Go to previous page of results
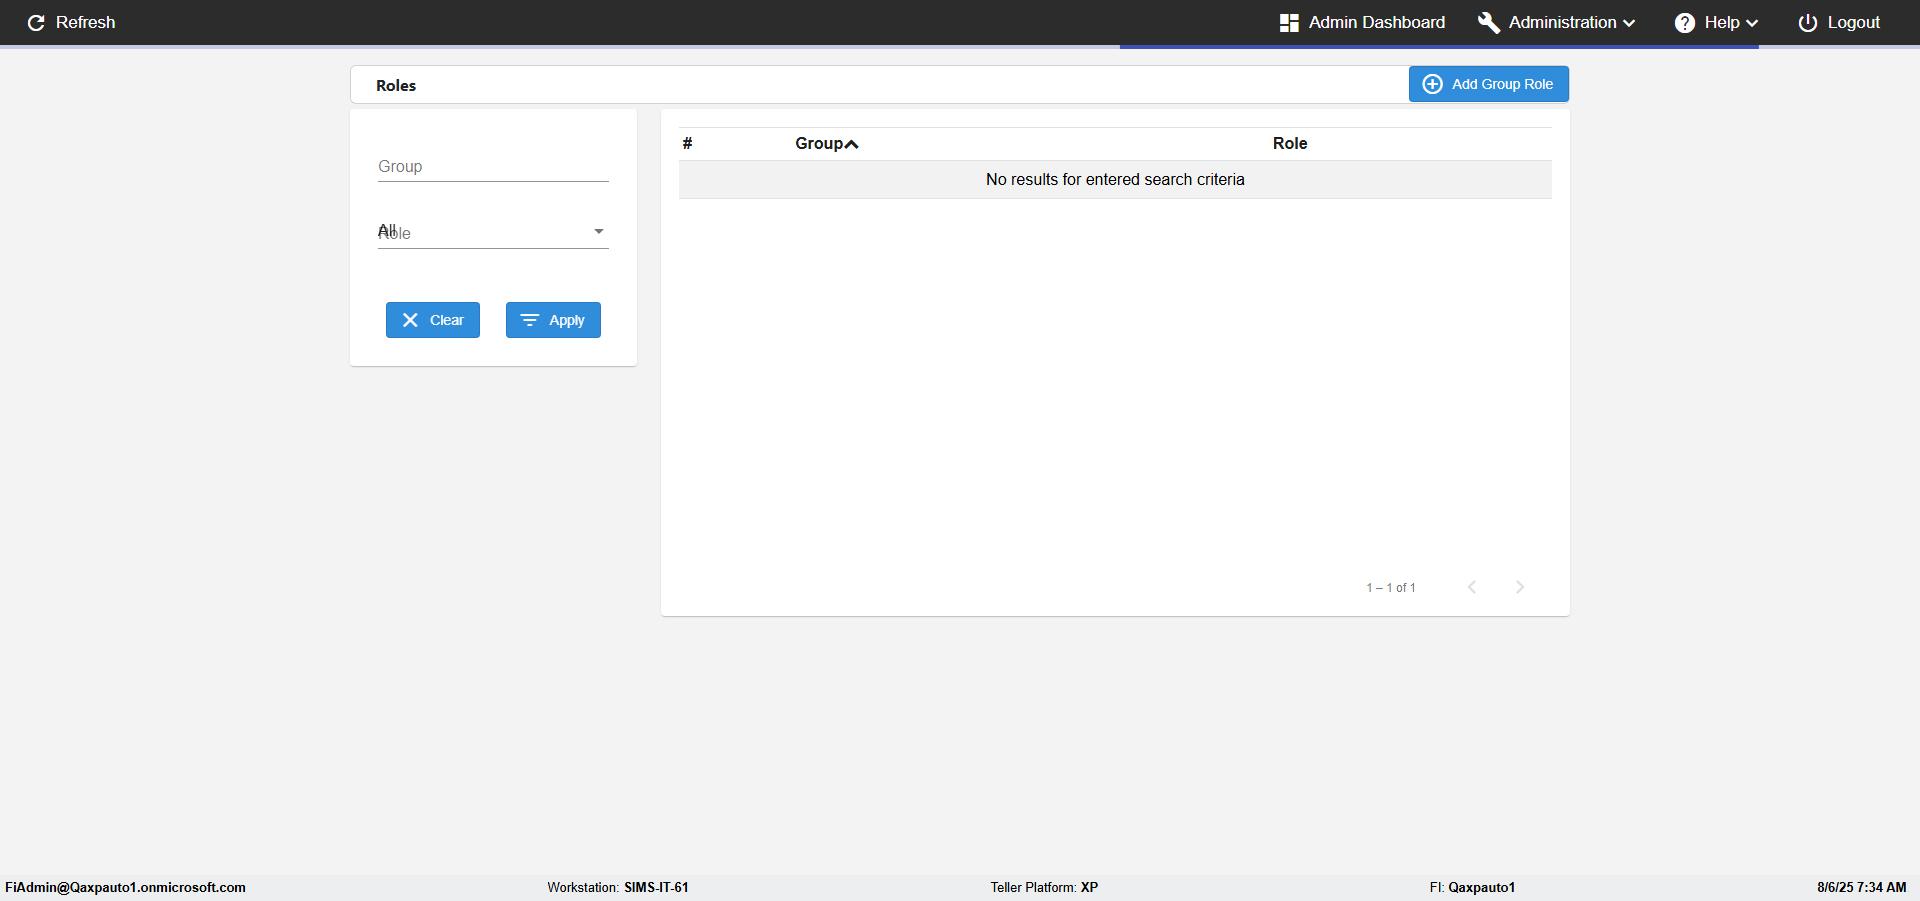Screen dimensions: 1920x901 [x=1472, y=587]
